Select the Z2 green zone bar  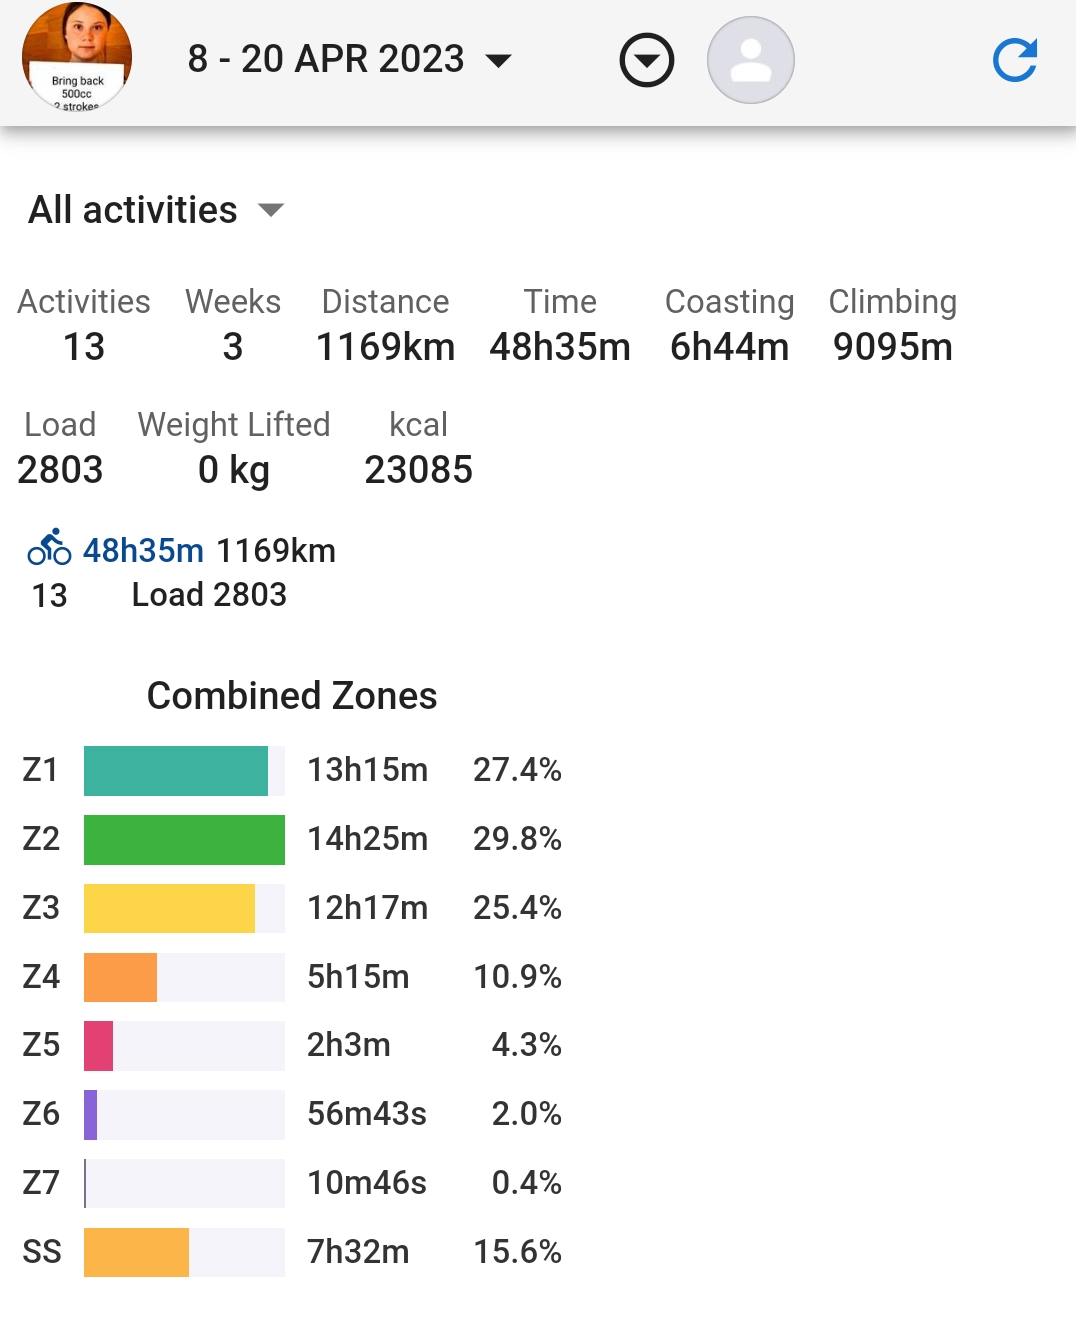[184, 839]
